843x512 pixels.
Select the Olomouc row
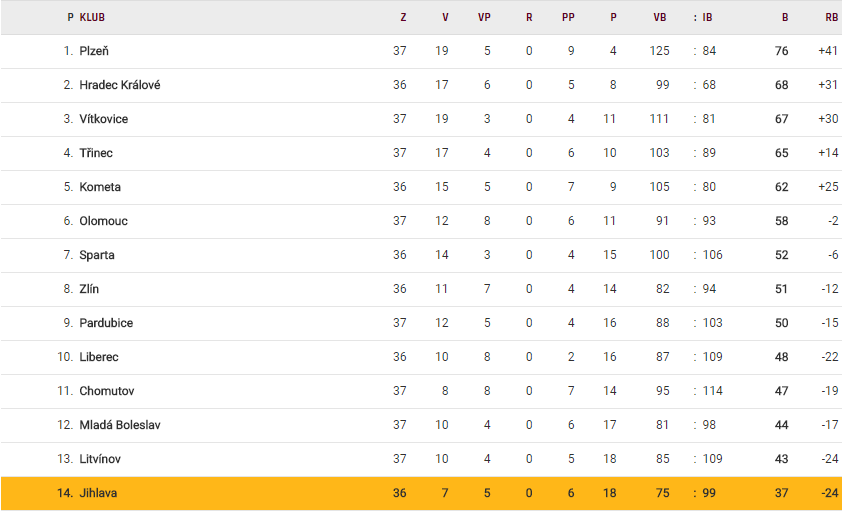104,221
